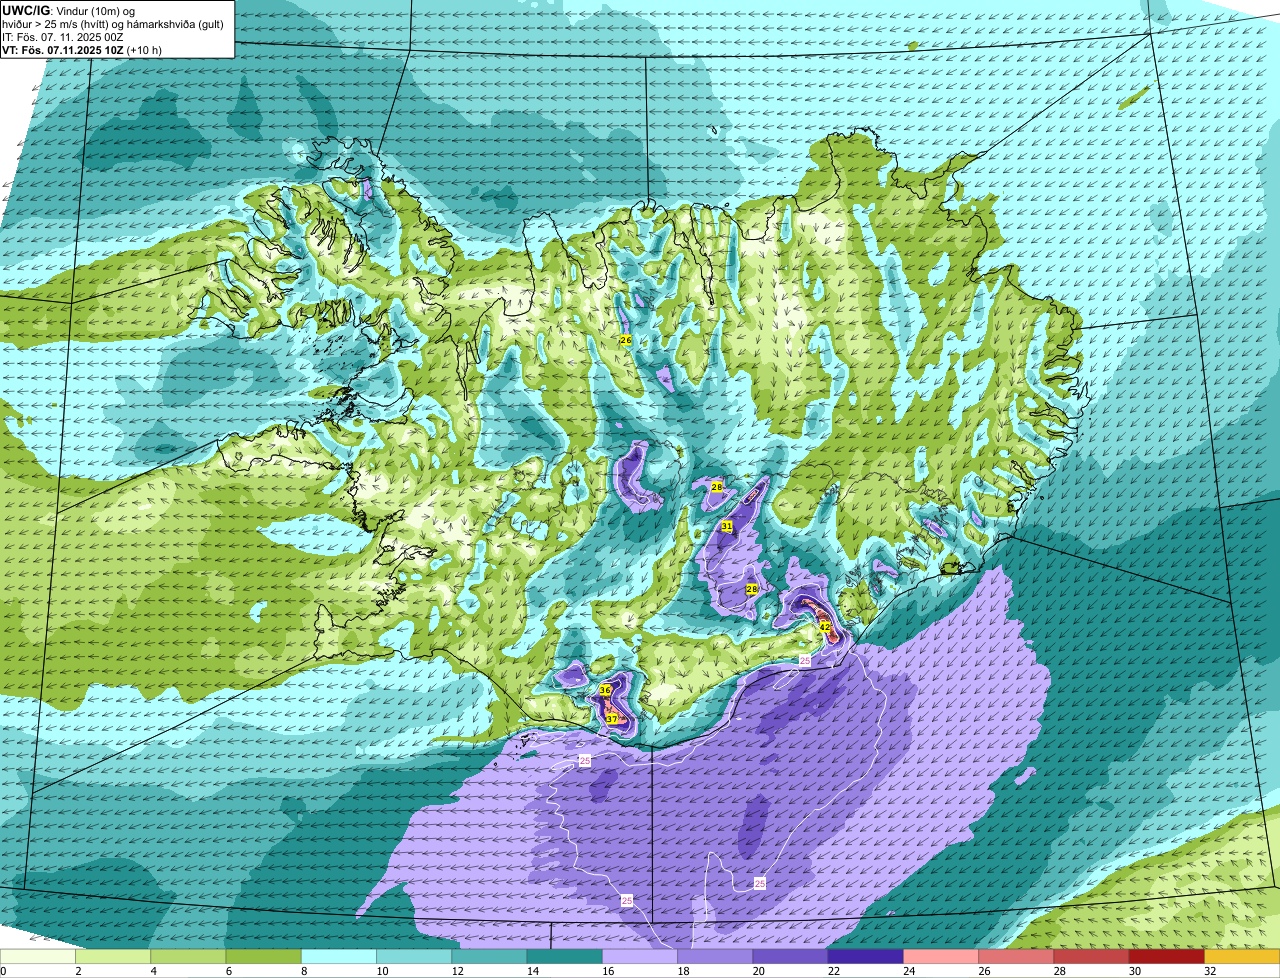This screenshot has height=978, width=1280.
Task: Pick the 22–24 dark indigo scale swatch
Action: pos(866,956)
